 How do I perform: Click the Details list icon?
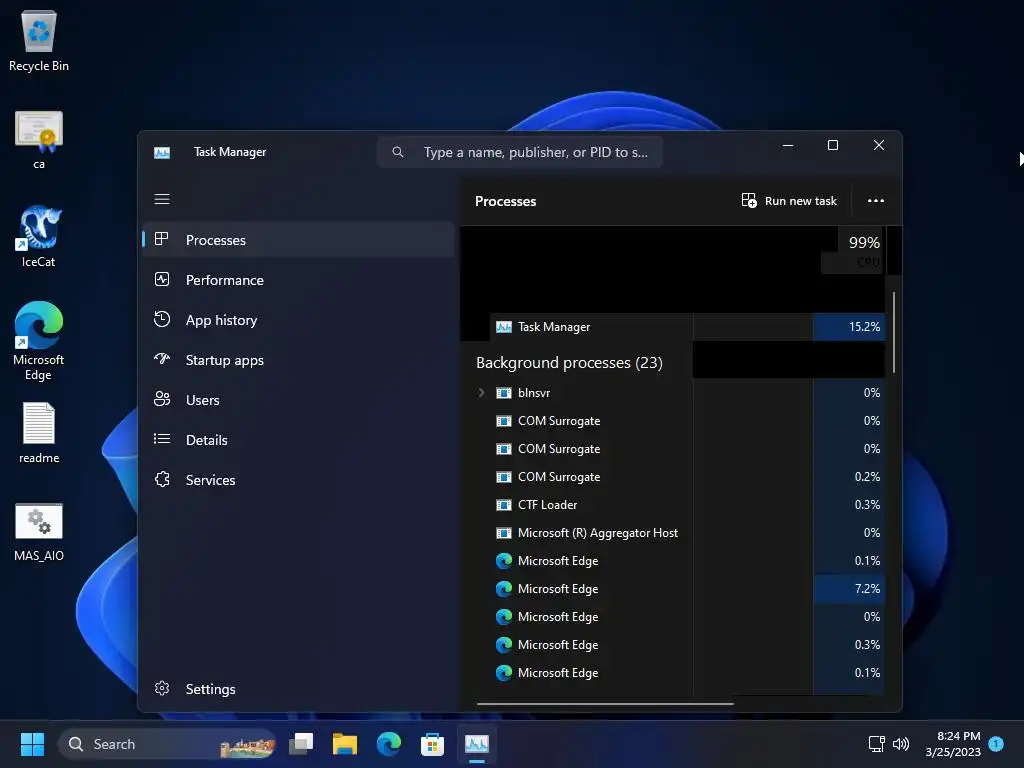162,439
